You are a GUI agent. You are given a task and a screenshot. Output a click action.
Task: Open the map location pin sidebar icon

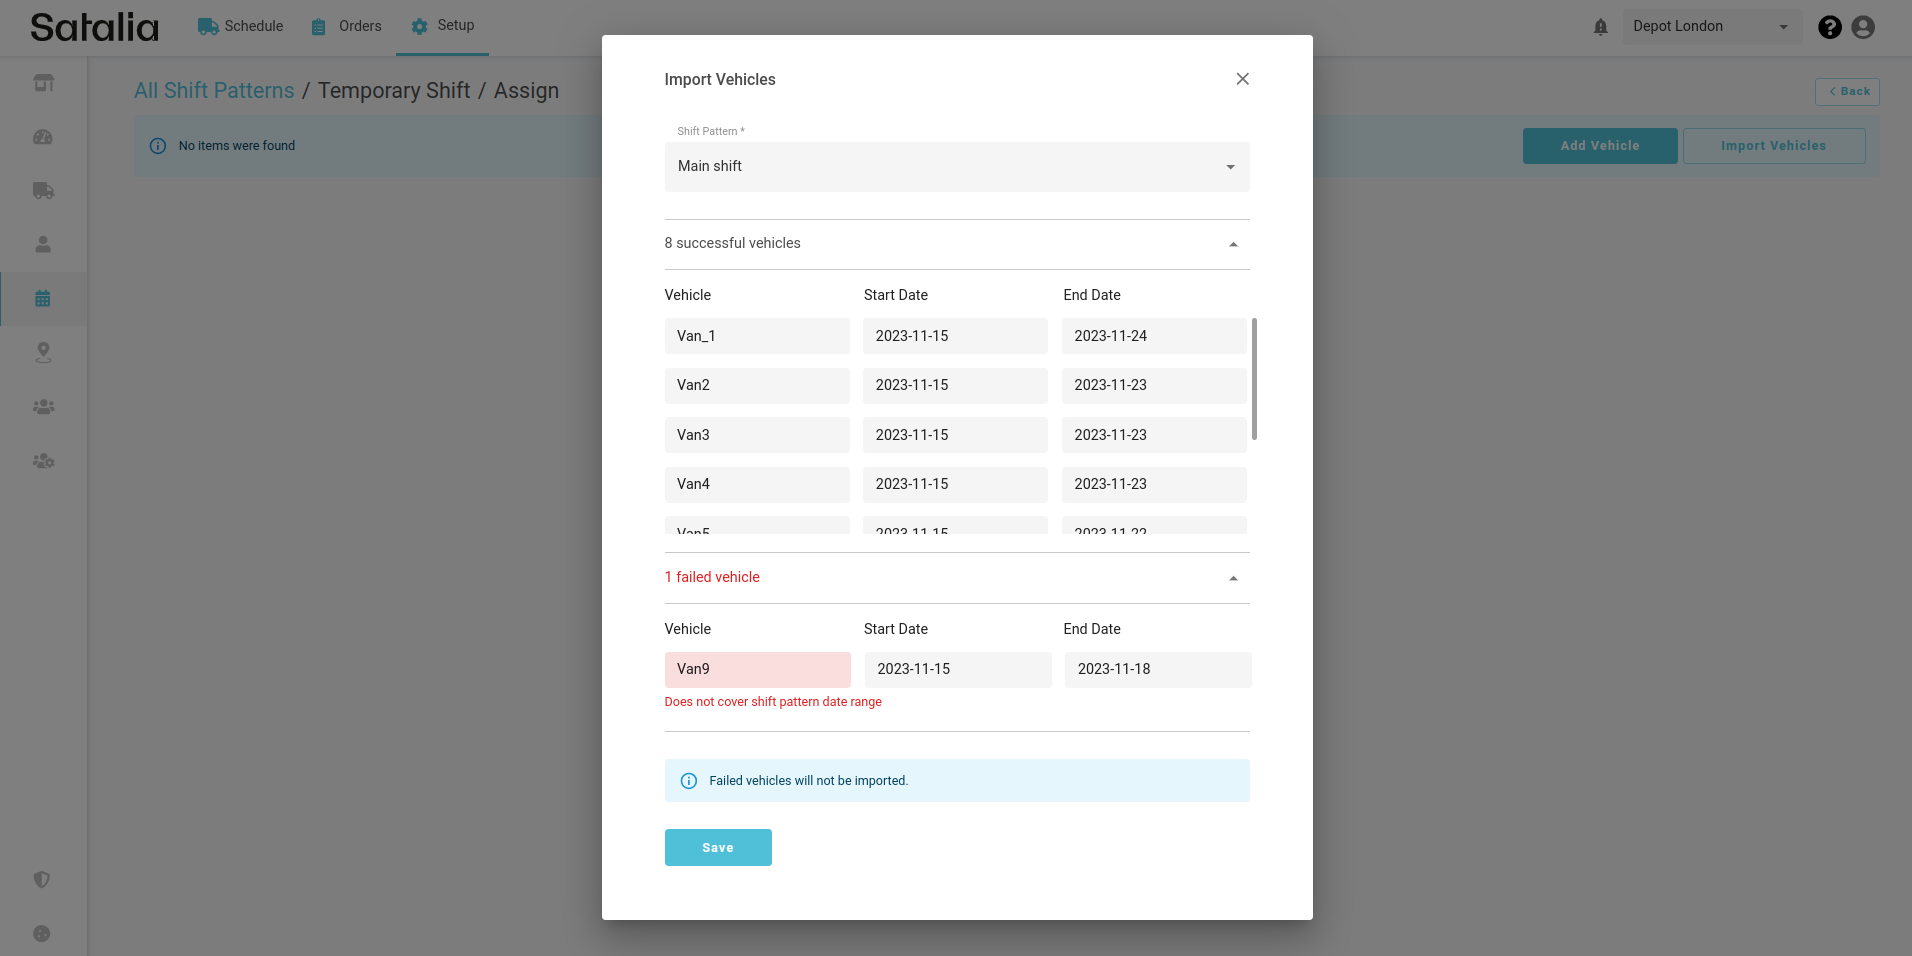pos(43,352)
